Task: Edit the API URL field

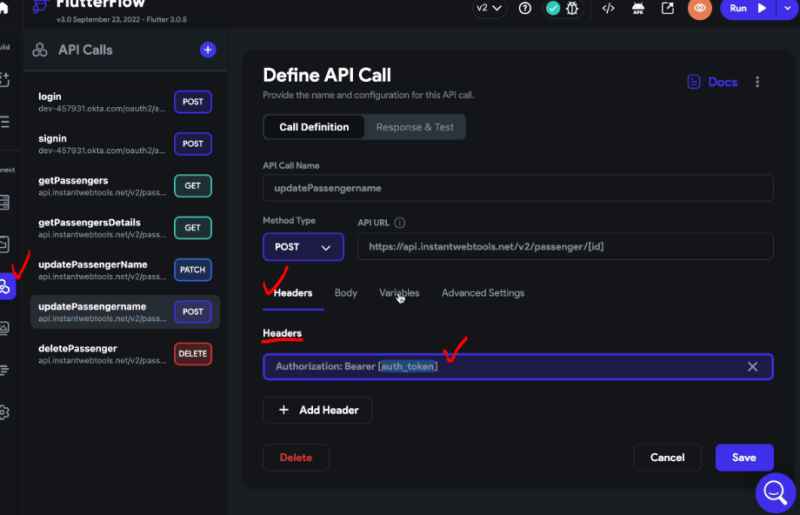Action: (565, 247)
